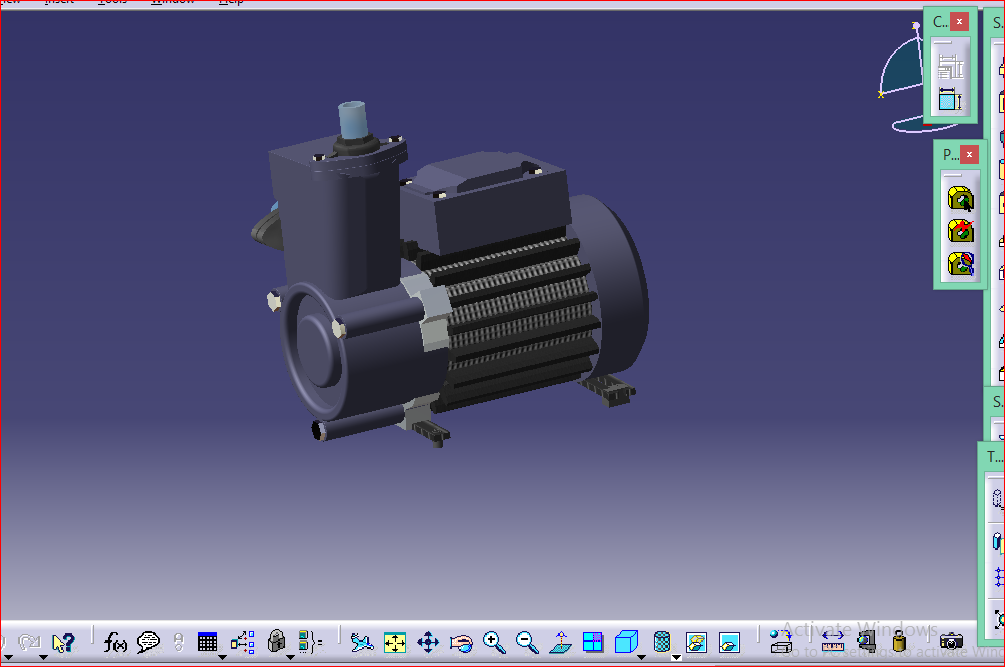This screenshot has width=1005, height=667.
Task: Click the padlock Lock parameters icon
Action: (276, 641)
